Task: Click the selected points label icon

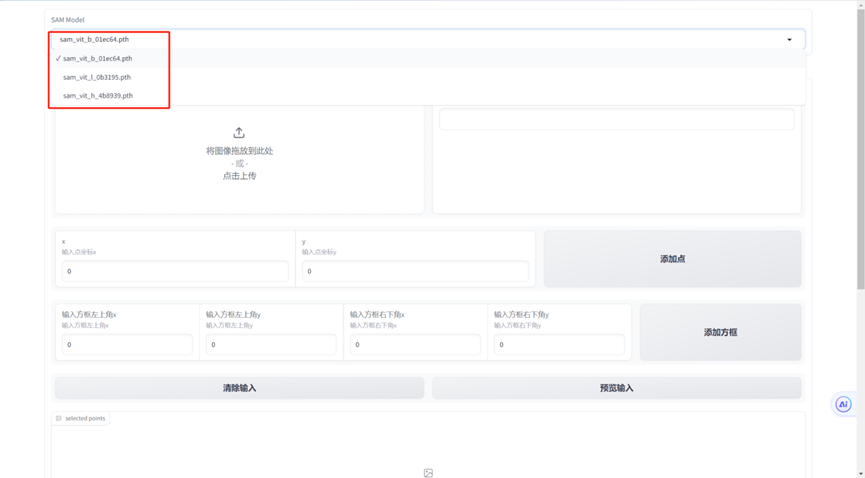Action: click(x=59, y=418)
